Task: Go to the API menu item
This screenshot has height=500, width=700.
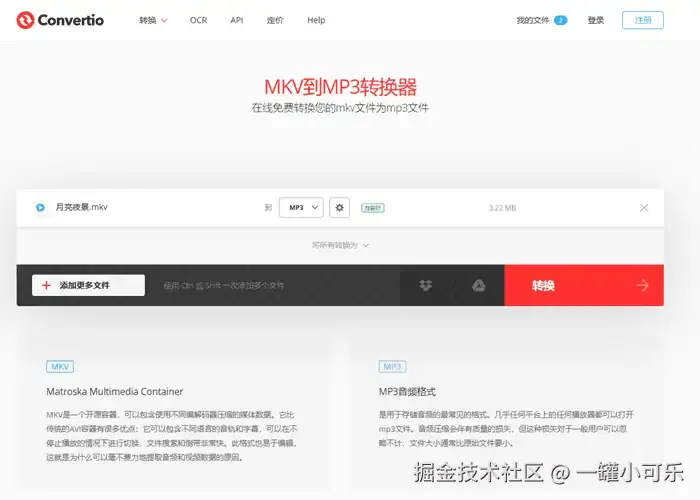Action: click(x=237, y=20)
